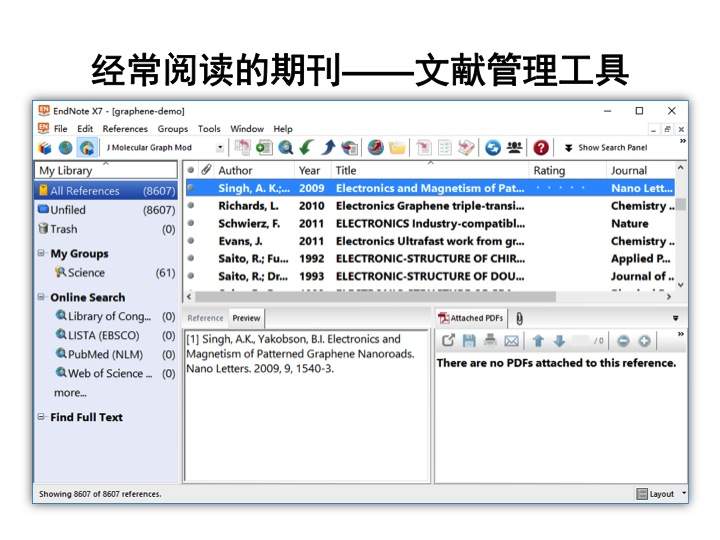This screenshot has height=540, width=720.
Task: Click horizontal scrollbar of reference list
Action: 375,297
